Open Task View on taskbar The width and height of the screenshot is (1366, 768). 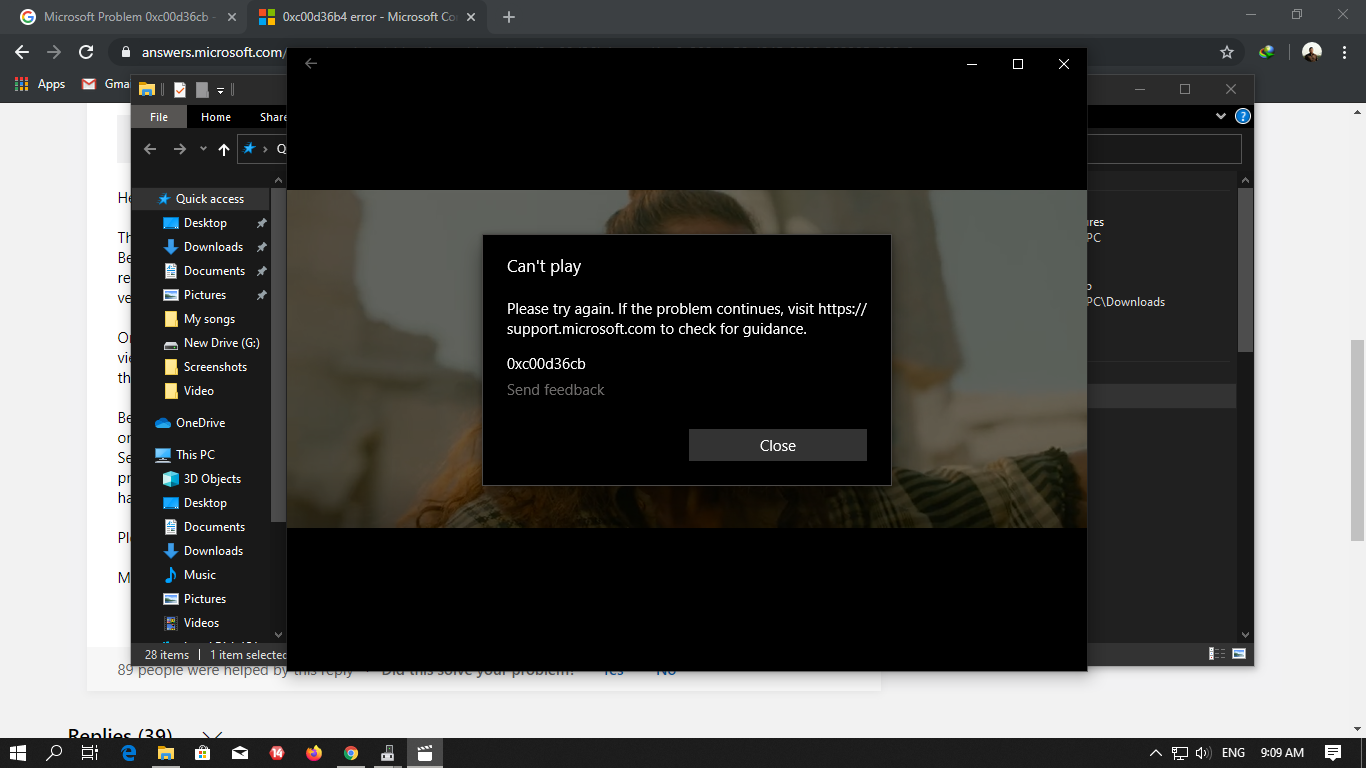[x=90, y=753]
